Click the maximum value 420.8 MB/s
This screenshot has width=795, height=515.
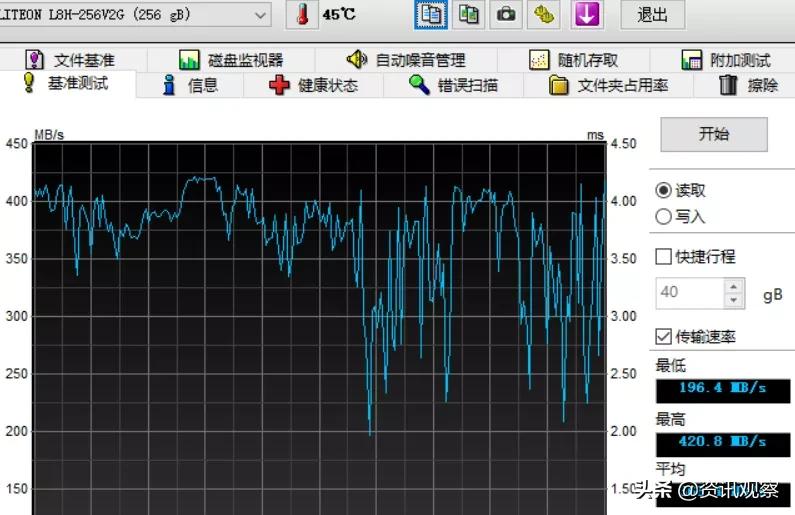click(723, 443)
